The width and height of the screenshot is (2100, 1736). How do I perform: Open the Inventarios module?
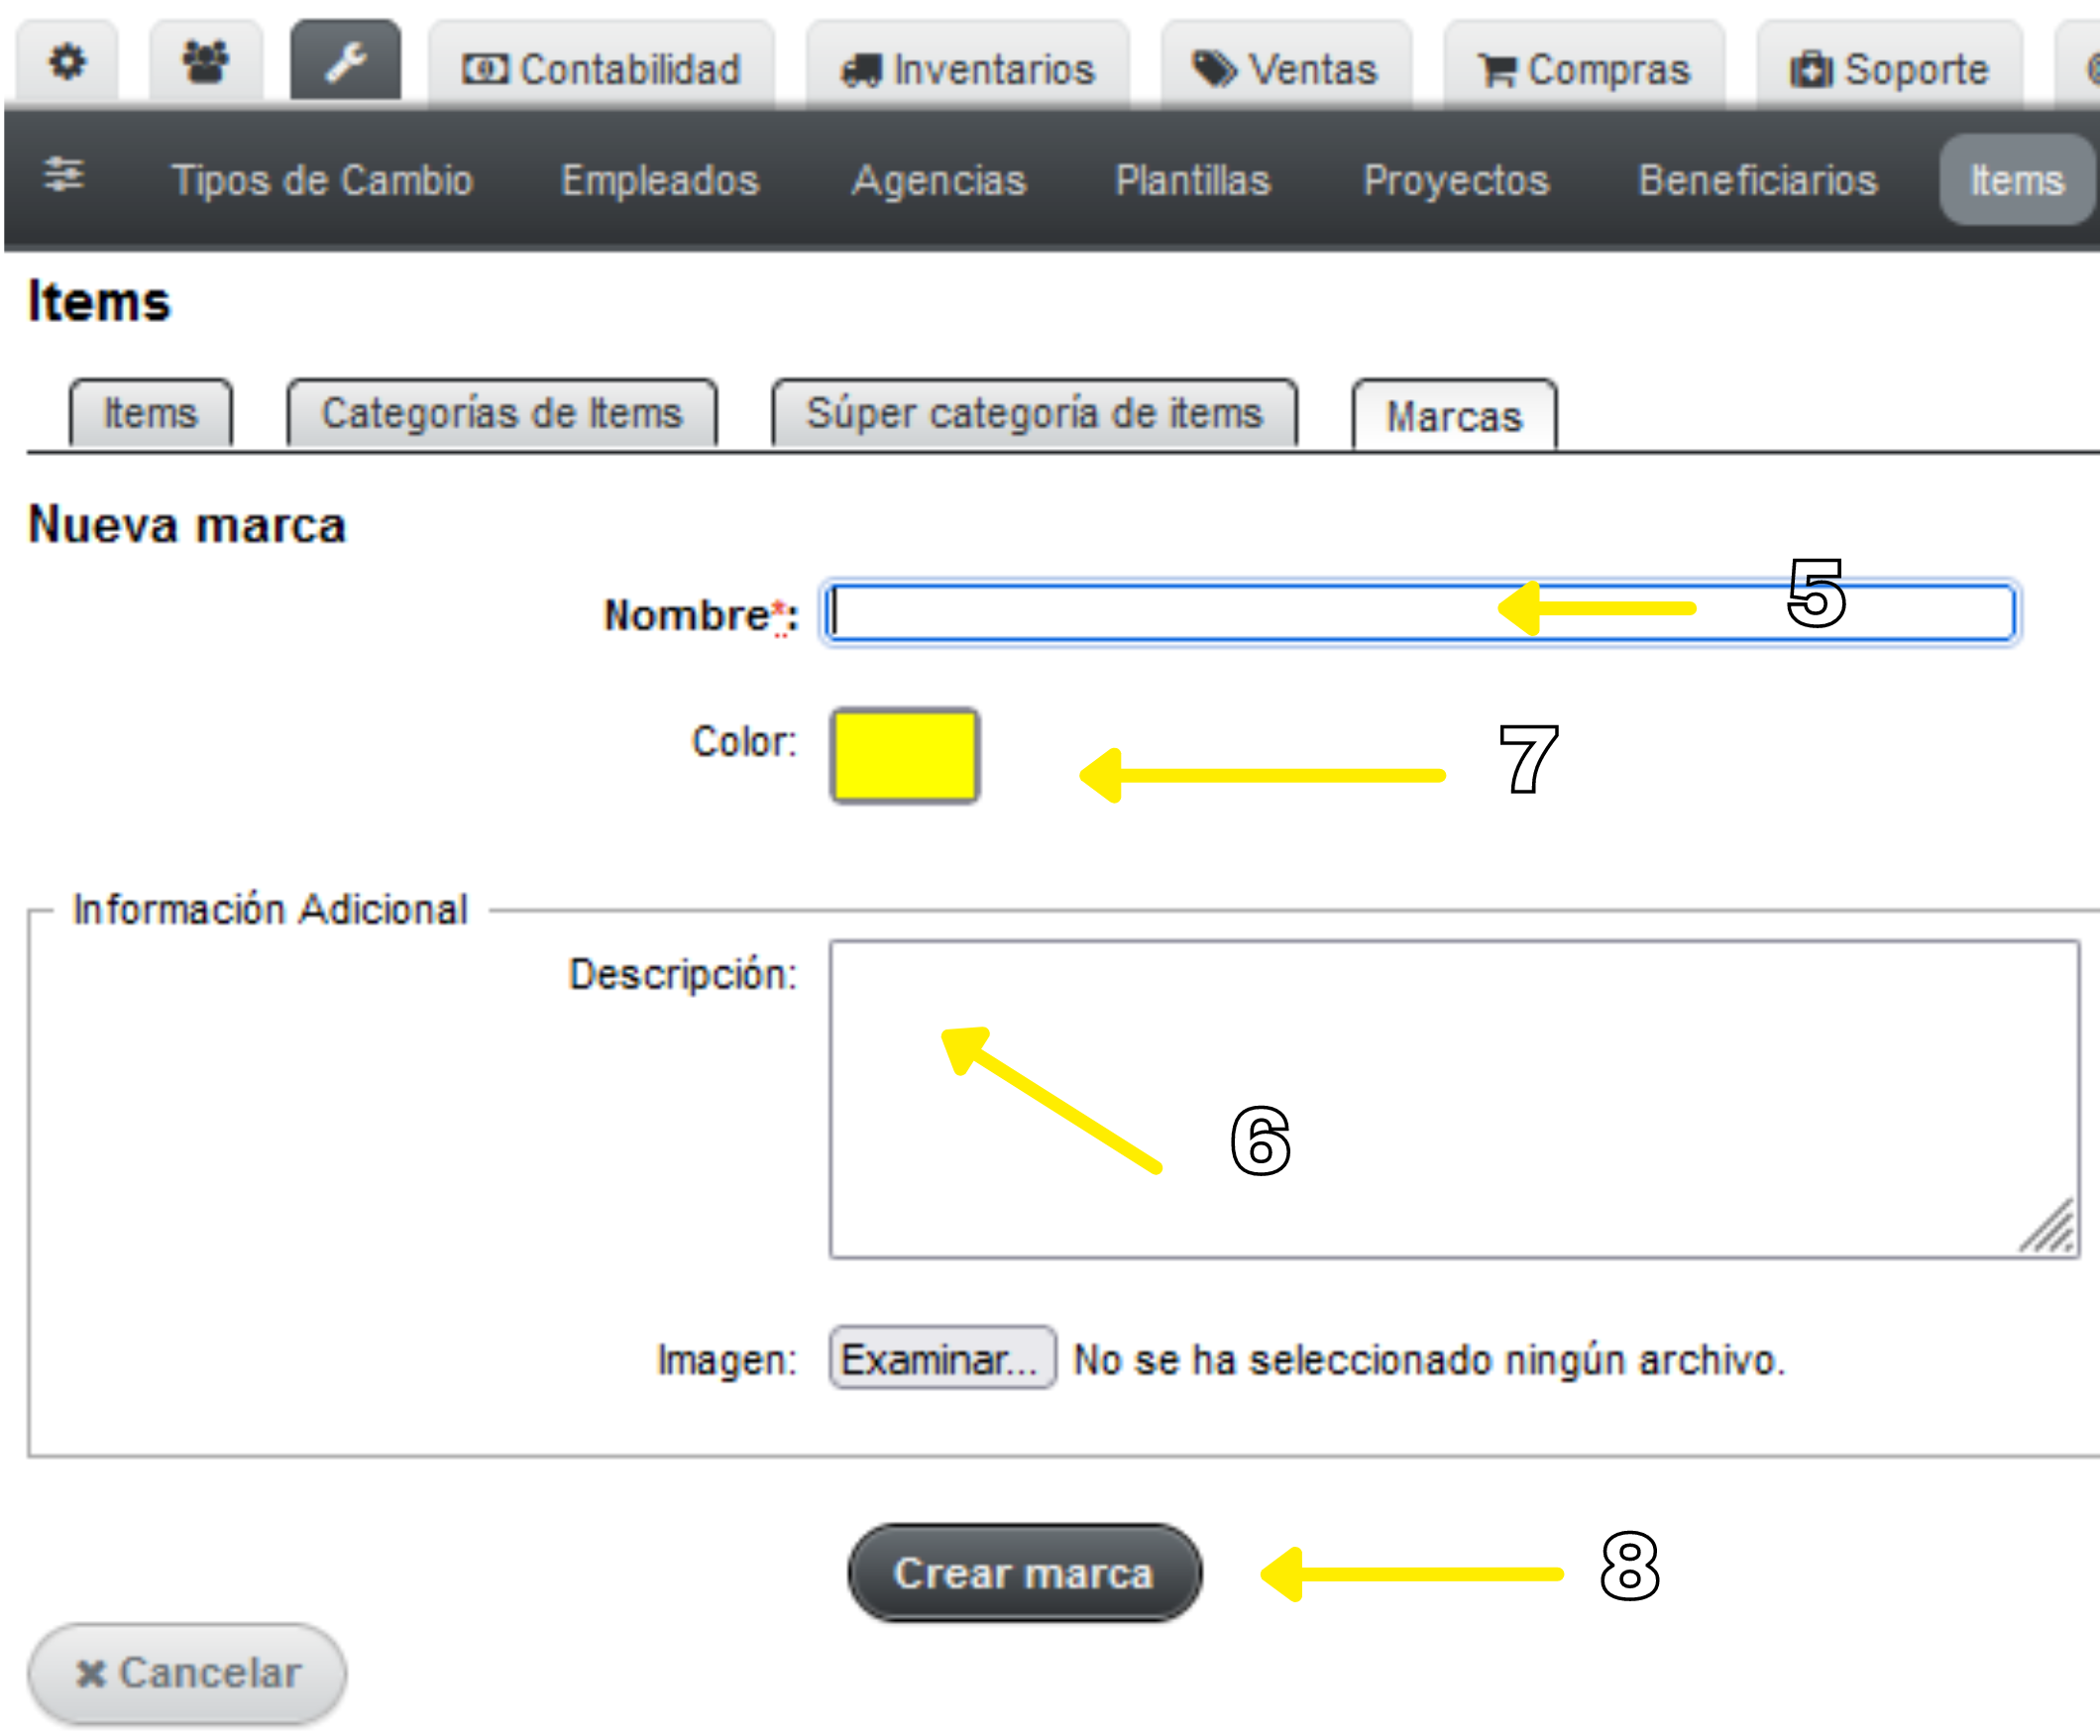(x=968, y=68)
